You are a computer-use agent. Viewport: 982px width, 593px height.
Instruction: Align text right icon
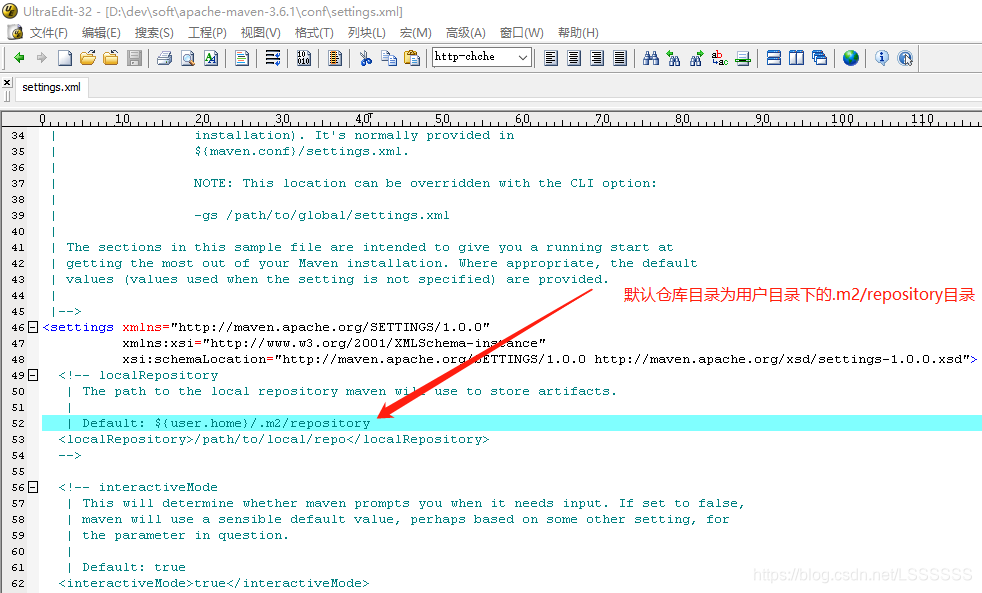[x=597, y=58]
